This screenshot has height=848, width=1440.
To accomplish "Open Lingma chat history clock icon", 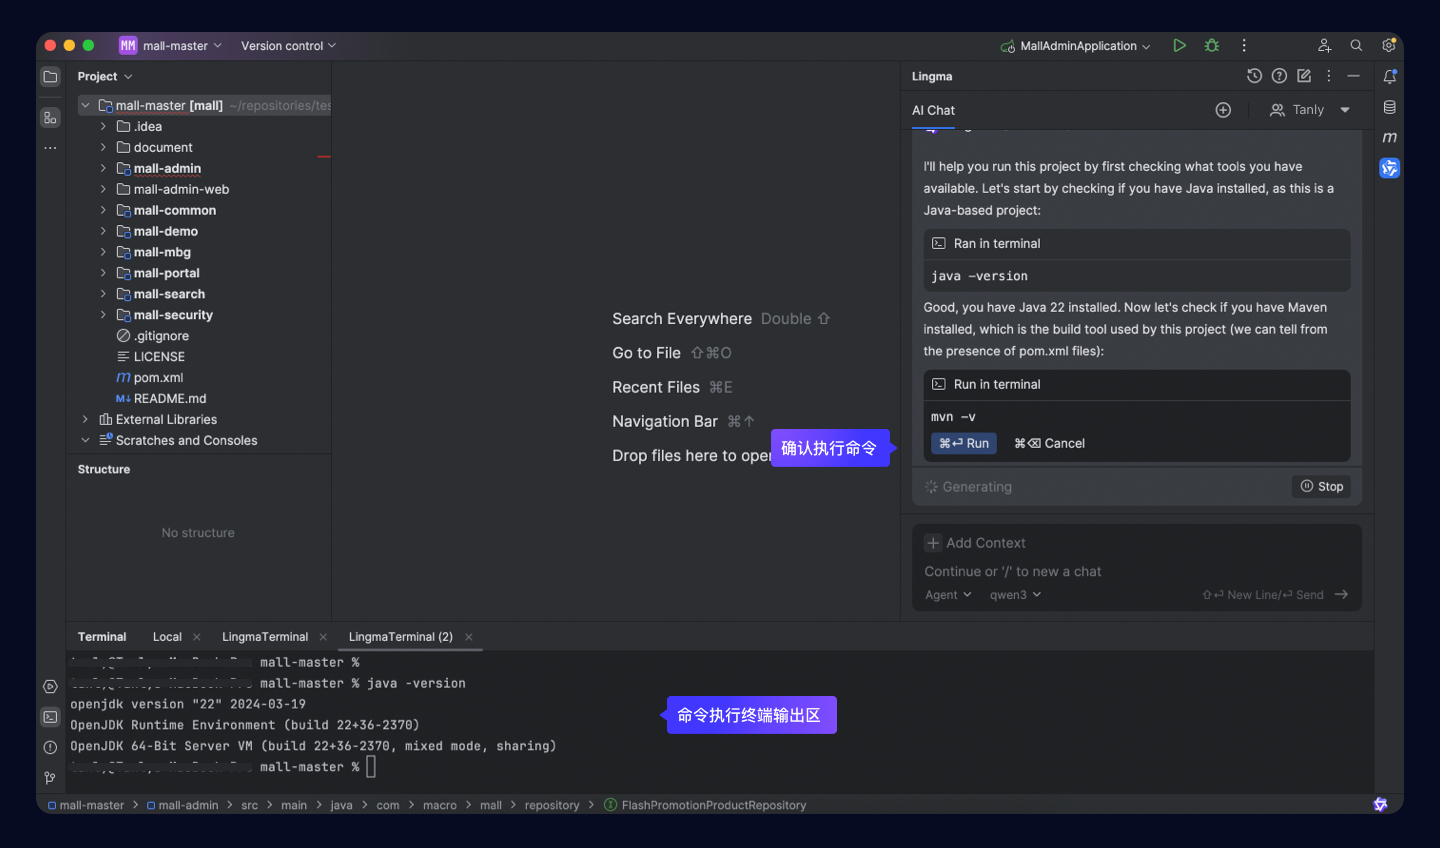I will point(1254,76).
